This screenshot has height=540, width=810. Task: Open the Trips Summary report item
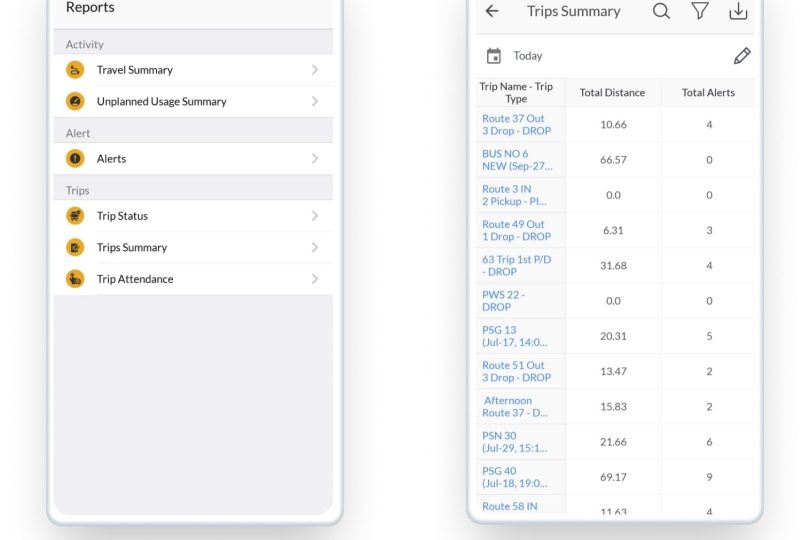click(x=132, y=247)
